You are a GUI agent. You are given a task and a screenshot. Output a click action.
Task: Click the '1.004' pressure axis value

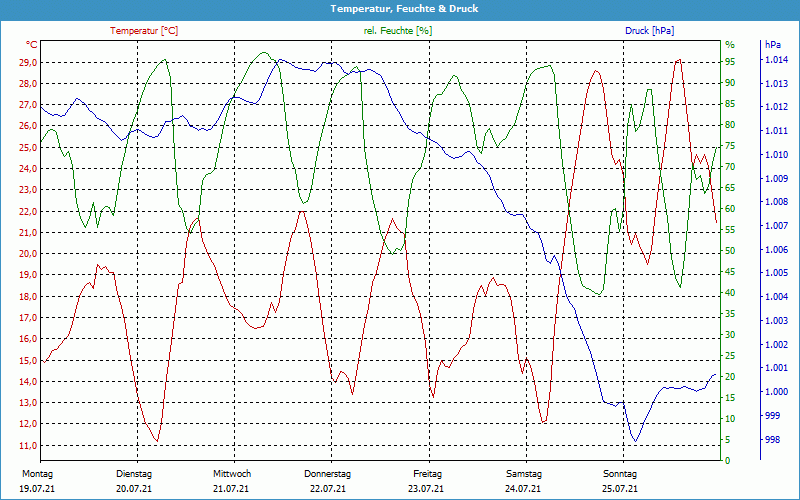(x=776, y=297)
